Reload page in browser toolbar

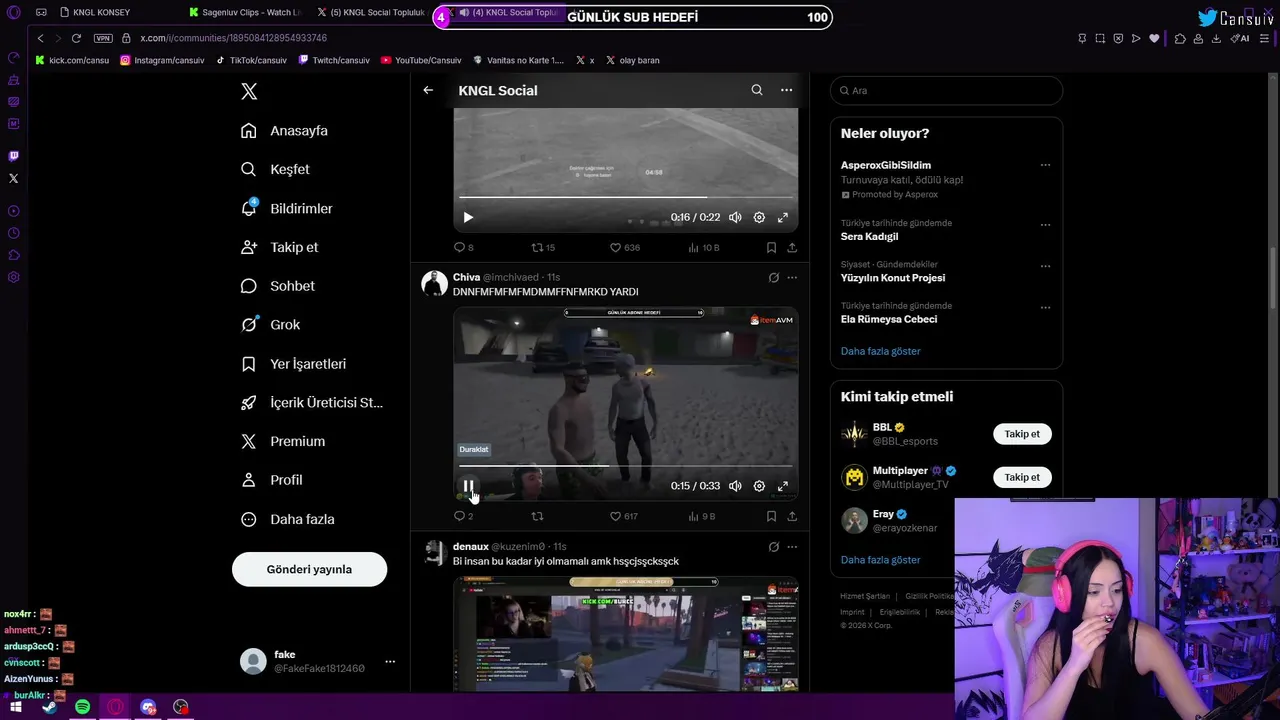76,38
